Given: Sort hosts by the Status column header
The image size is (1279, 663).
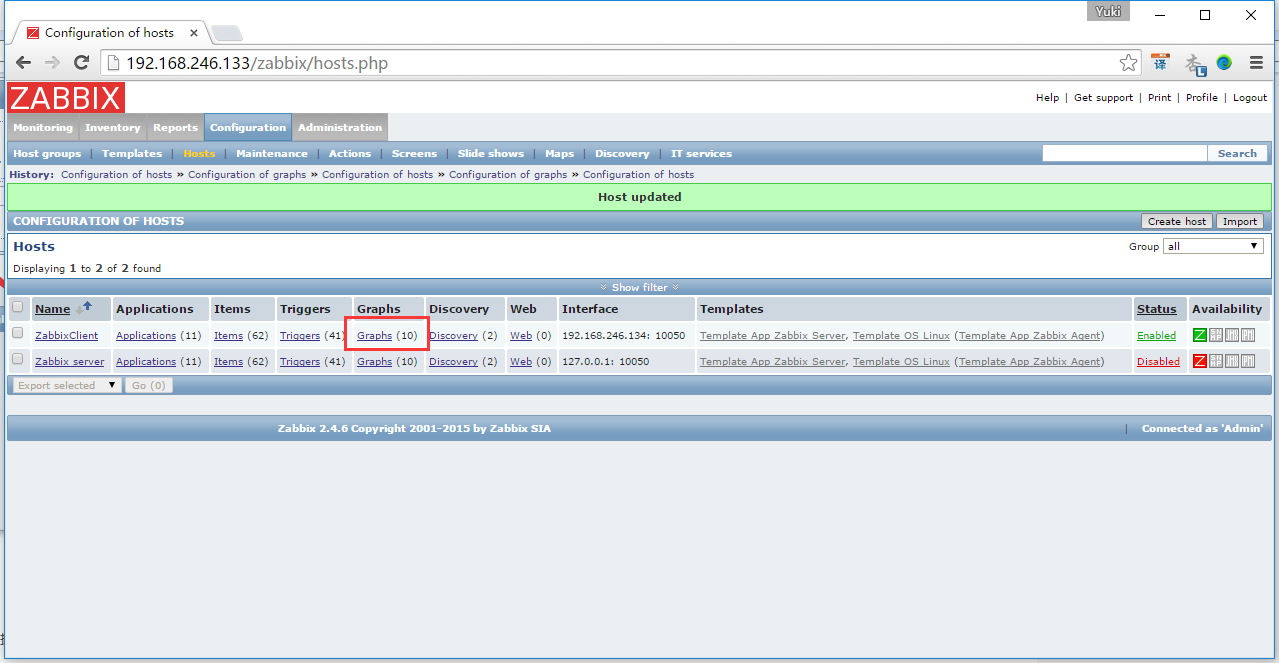Looking at the screenshot, I should point(1156,309).
